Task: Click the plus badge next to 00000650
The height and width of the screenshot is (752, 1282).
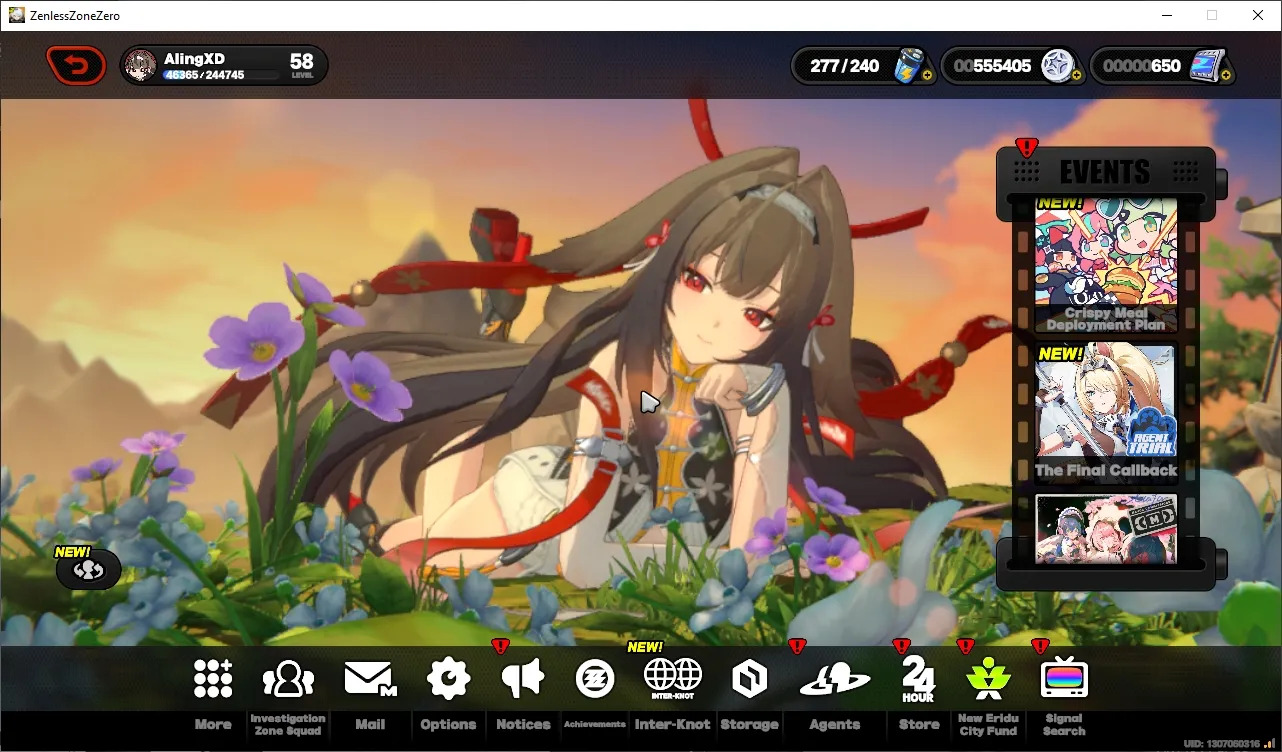Action: pos(1225,75)
